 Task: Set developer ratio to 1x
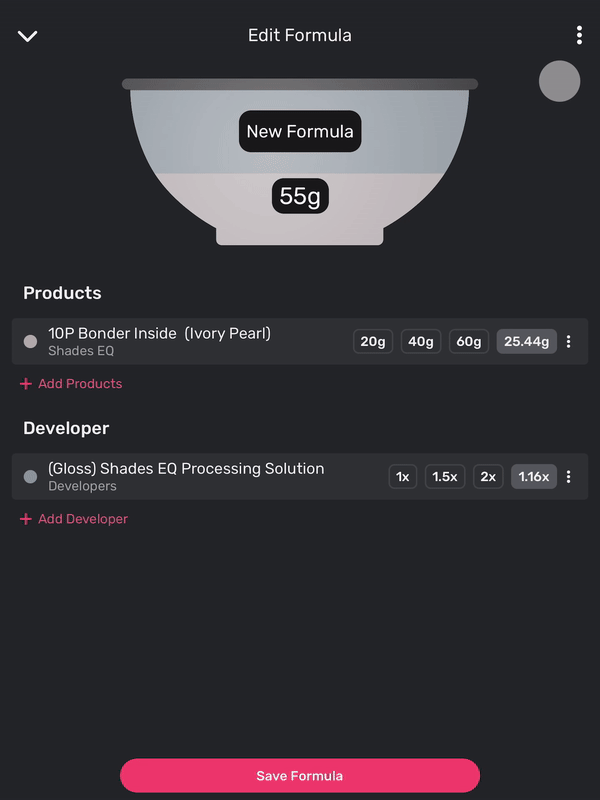[402, 477]
